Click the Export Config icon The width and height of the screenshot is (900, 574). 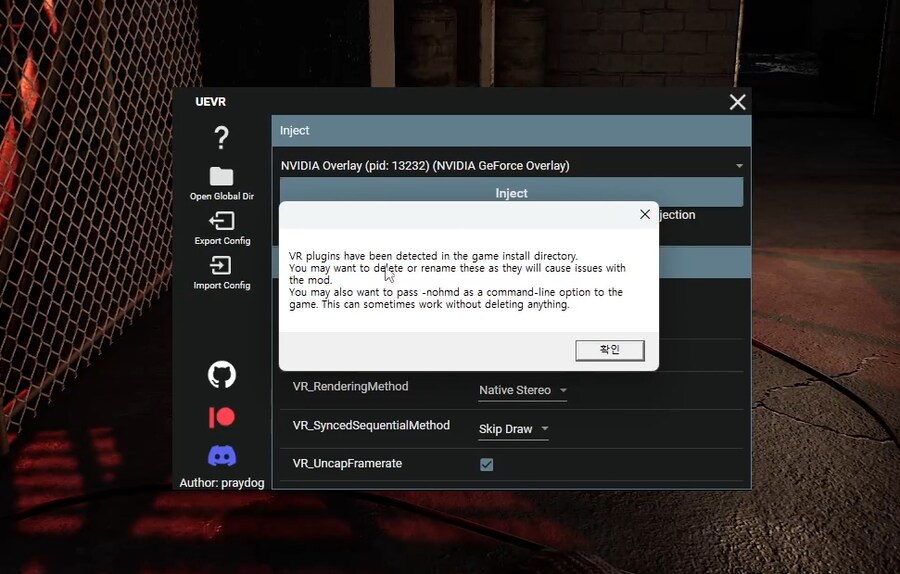click(222, 220)
